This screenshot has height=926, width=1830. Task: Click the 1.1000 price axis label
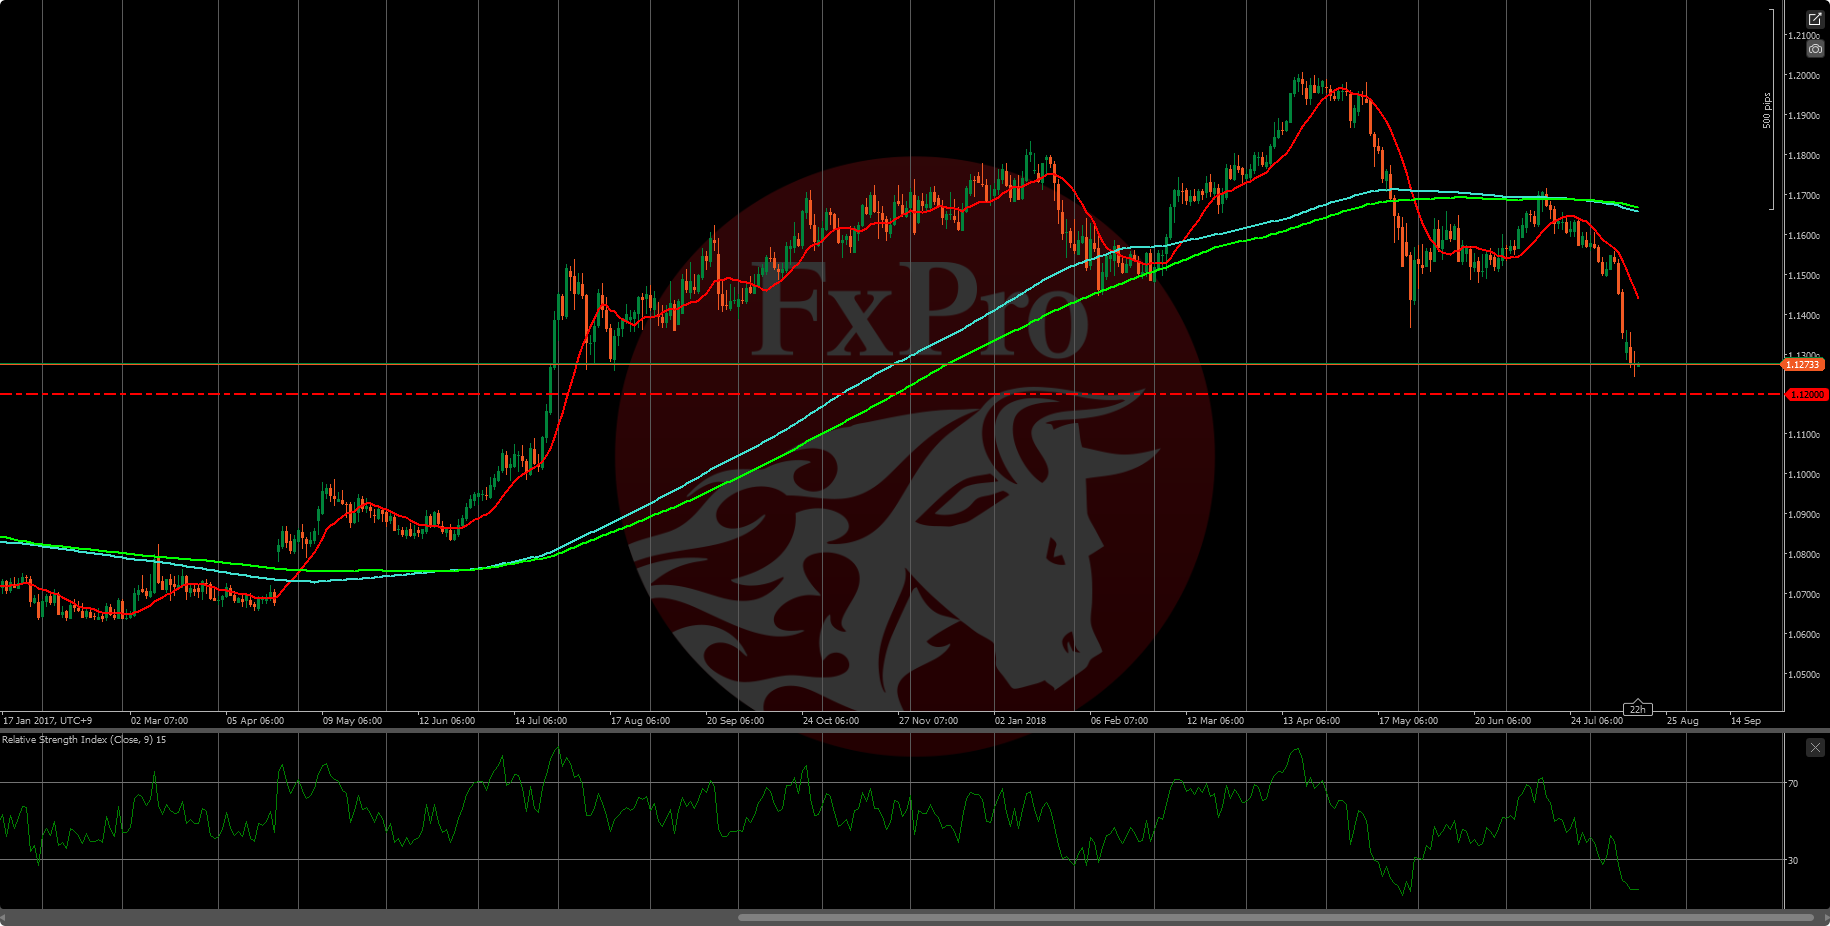click(1804, 475)
